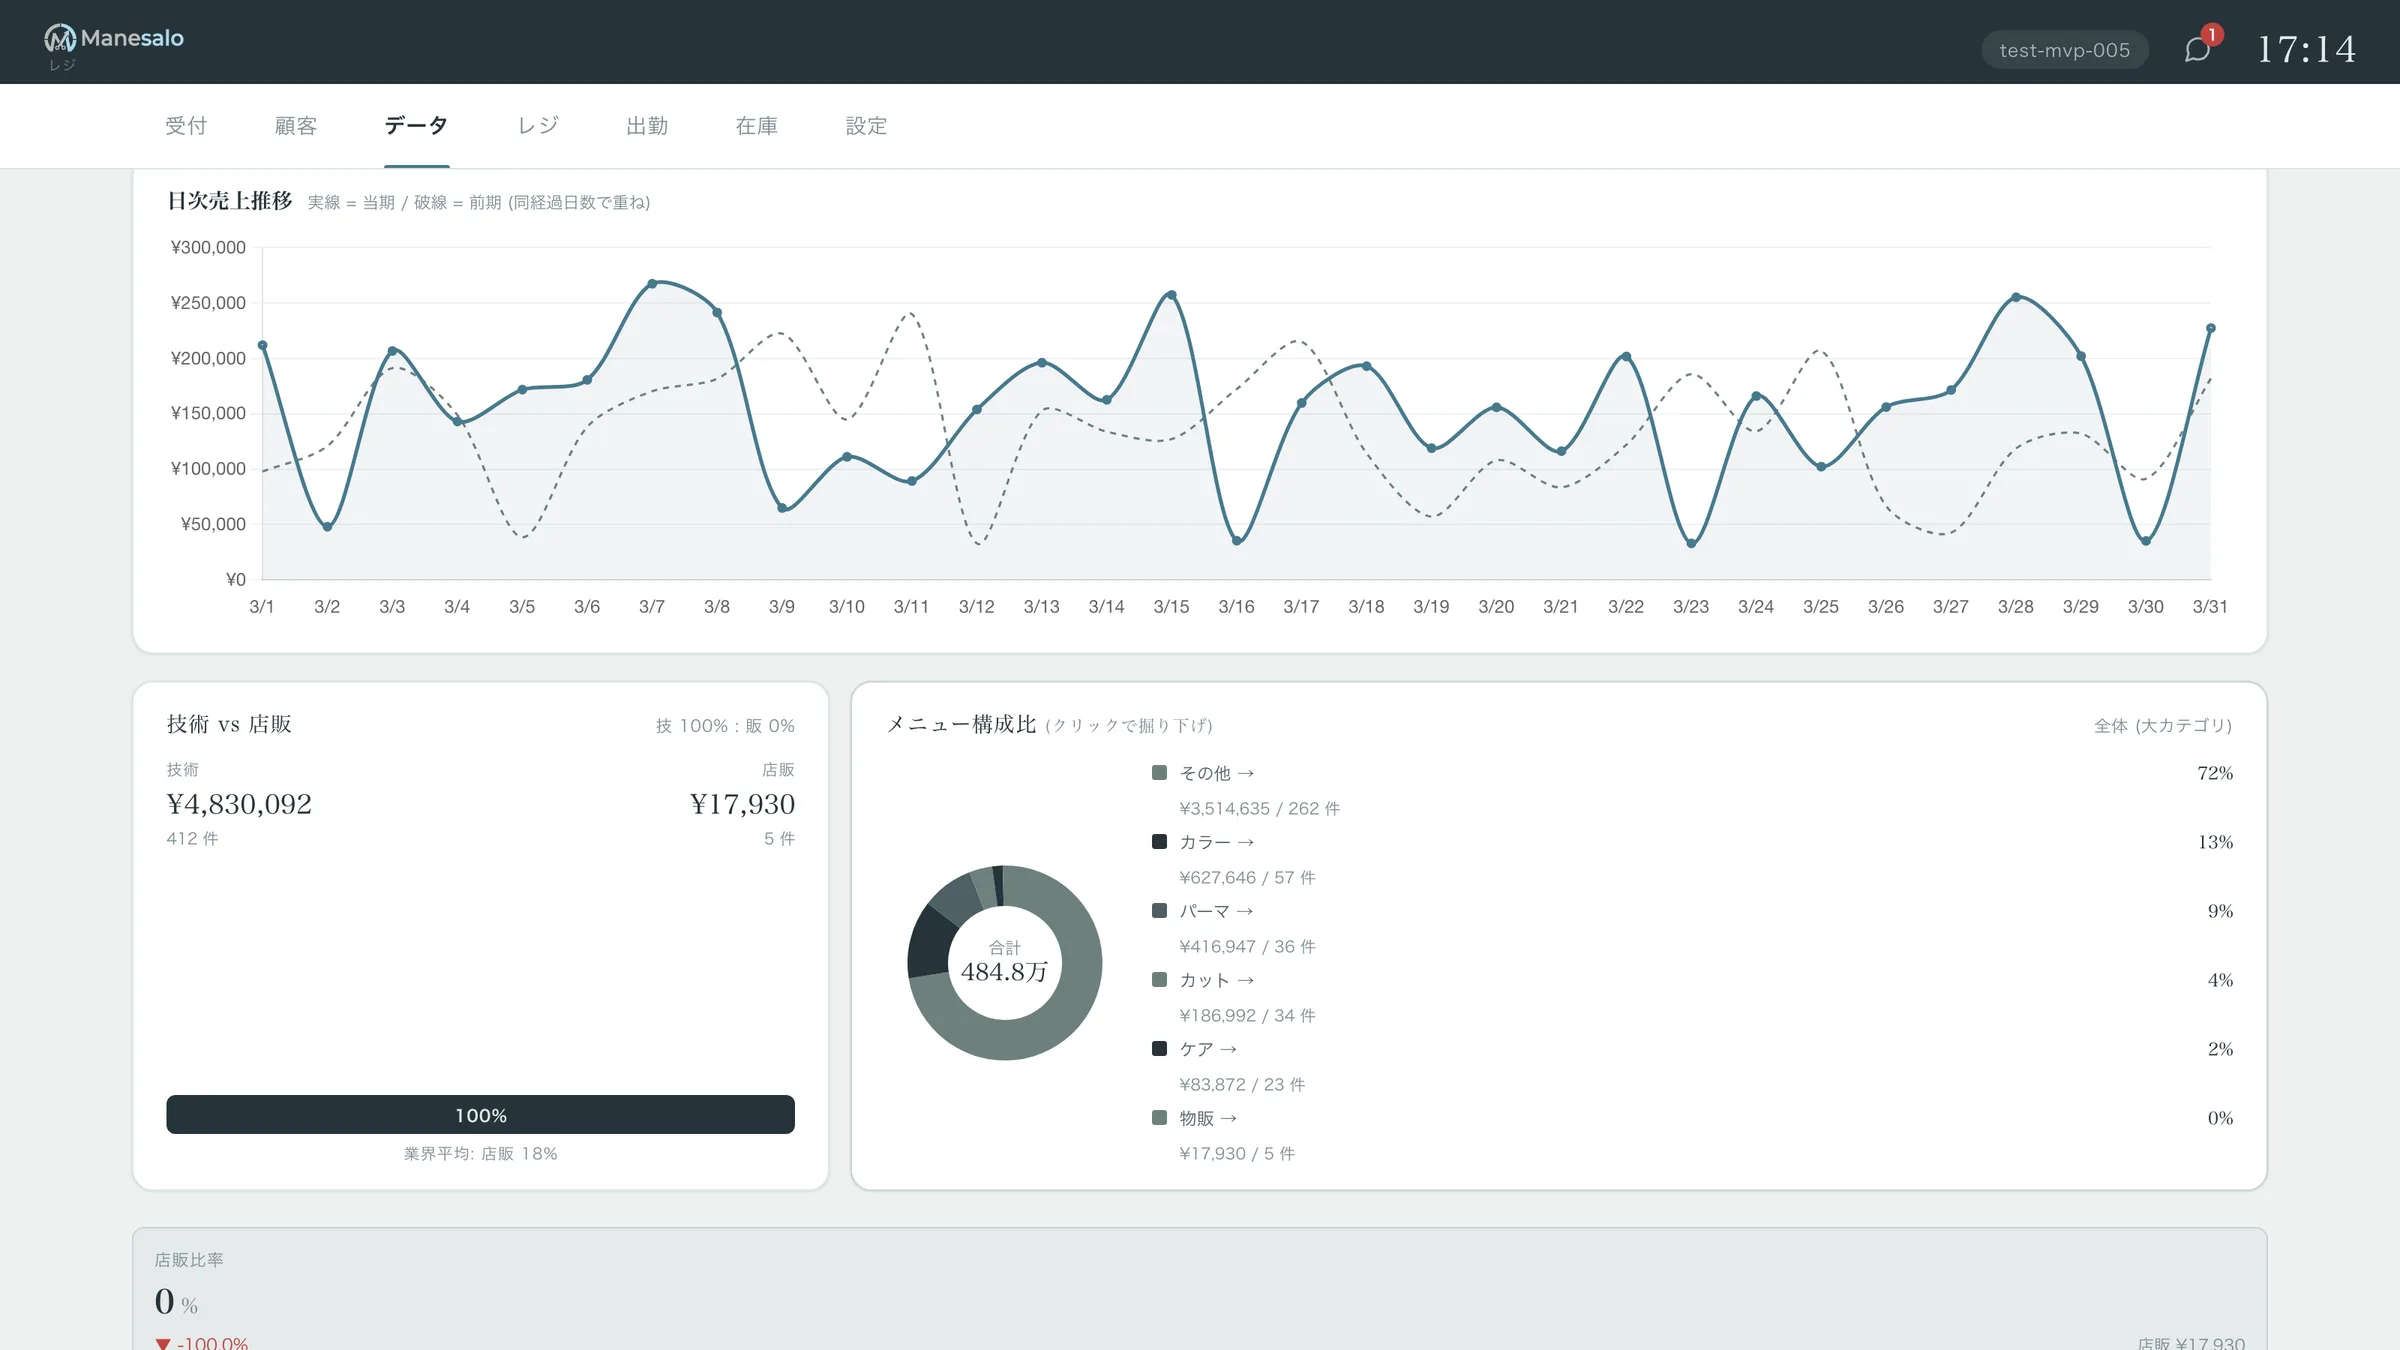Open the notifications chat bubble icon
Screen dimensions: 2400x1350
point(2197,49)
